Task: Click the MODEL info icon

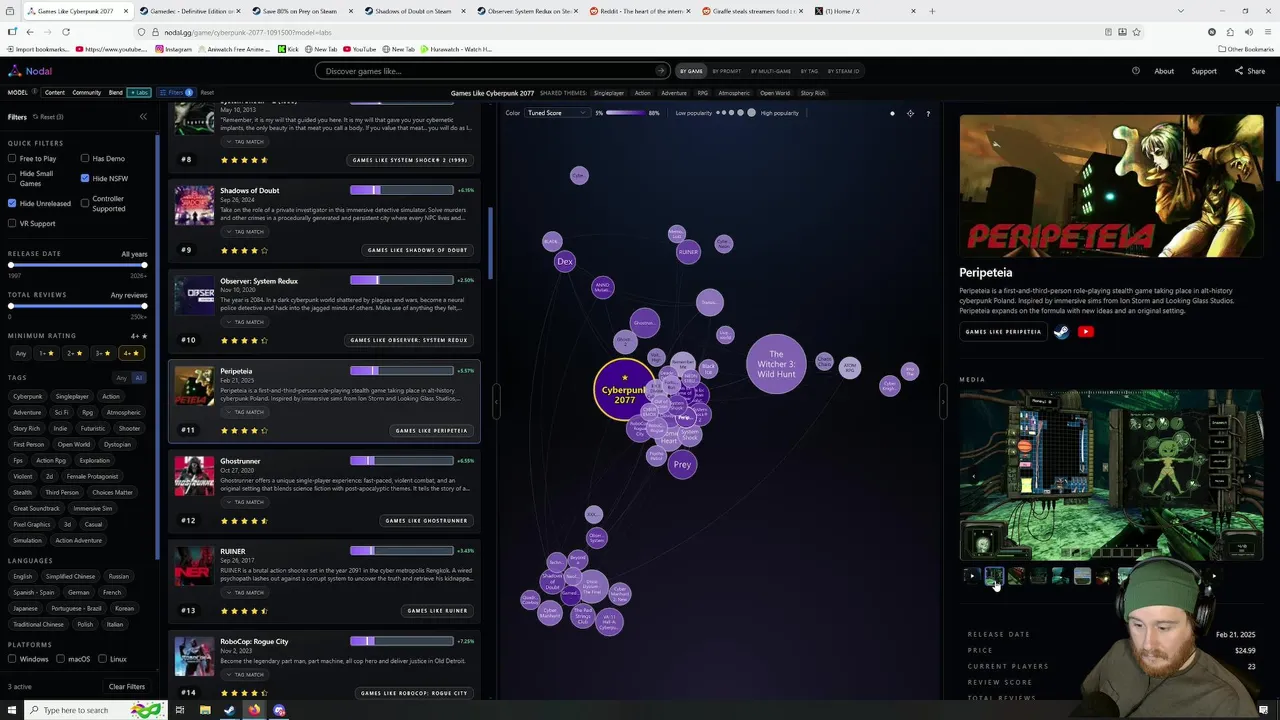Action: point(34,92)
